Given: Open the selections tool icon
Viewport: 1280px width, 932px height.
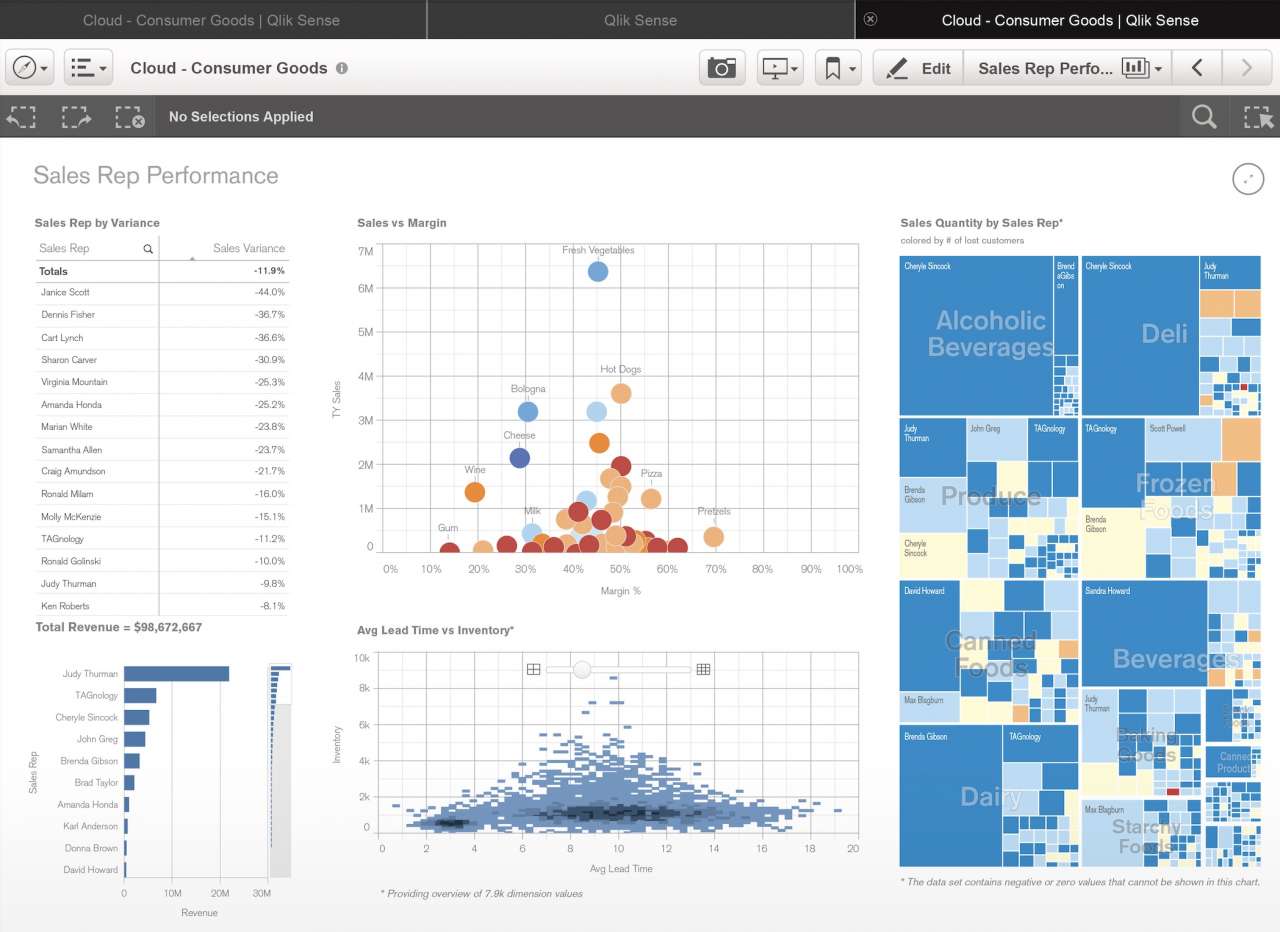Looking at the screenshot, I should pyautogui.click(x=1257, y=117).
